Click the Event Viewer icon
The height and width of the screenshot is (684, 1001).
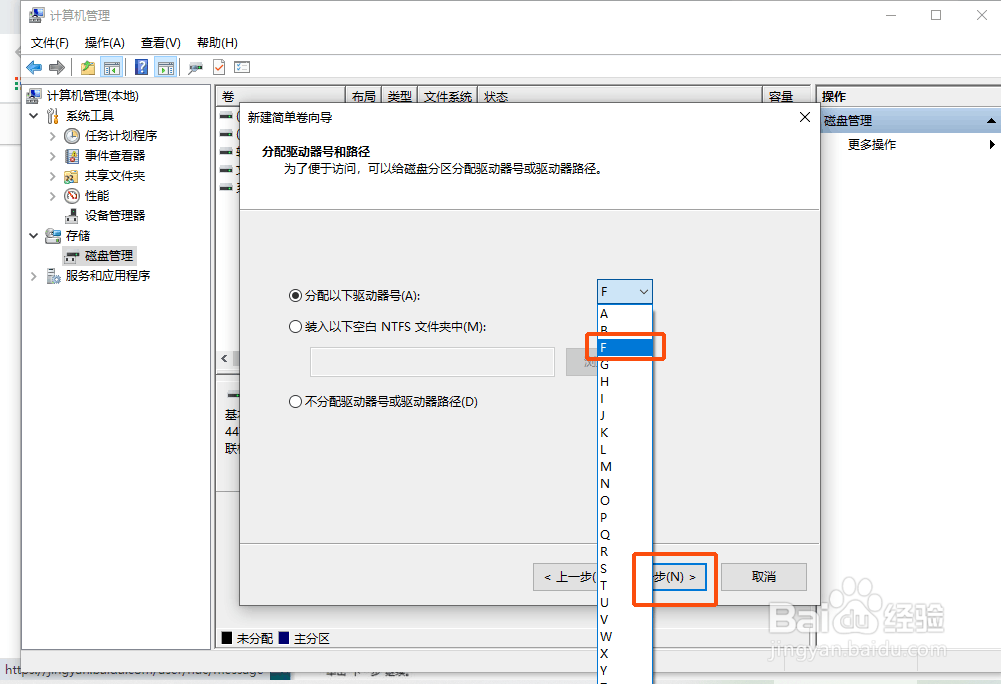(72, 156)
